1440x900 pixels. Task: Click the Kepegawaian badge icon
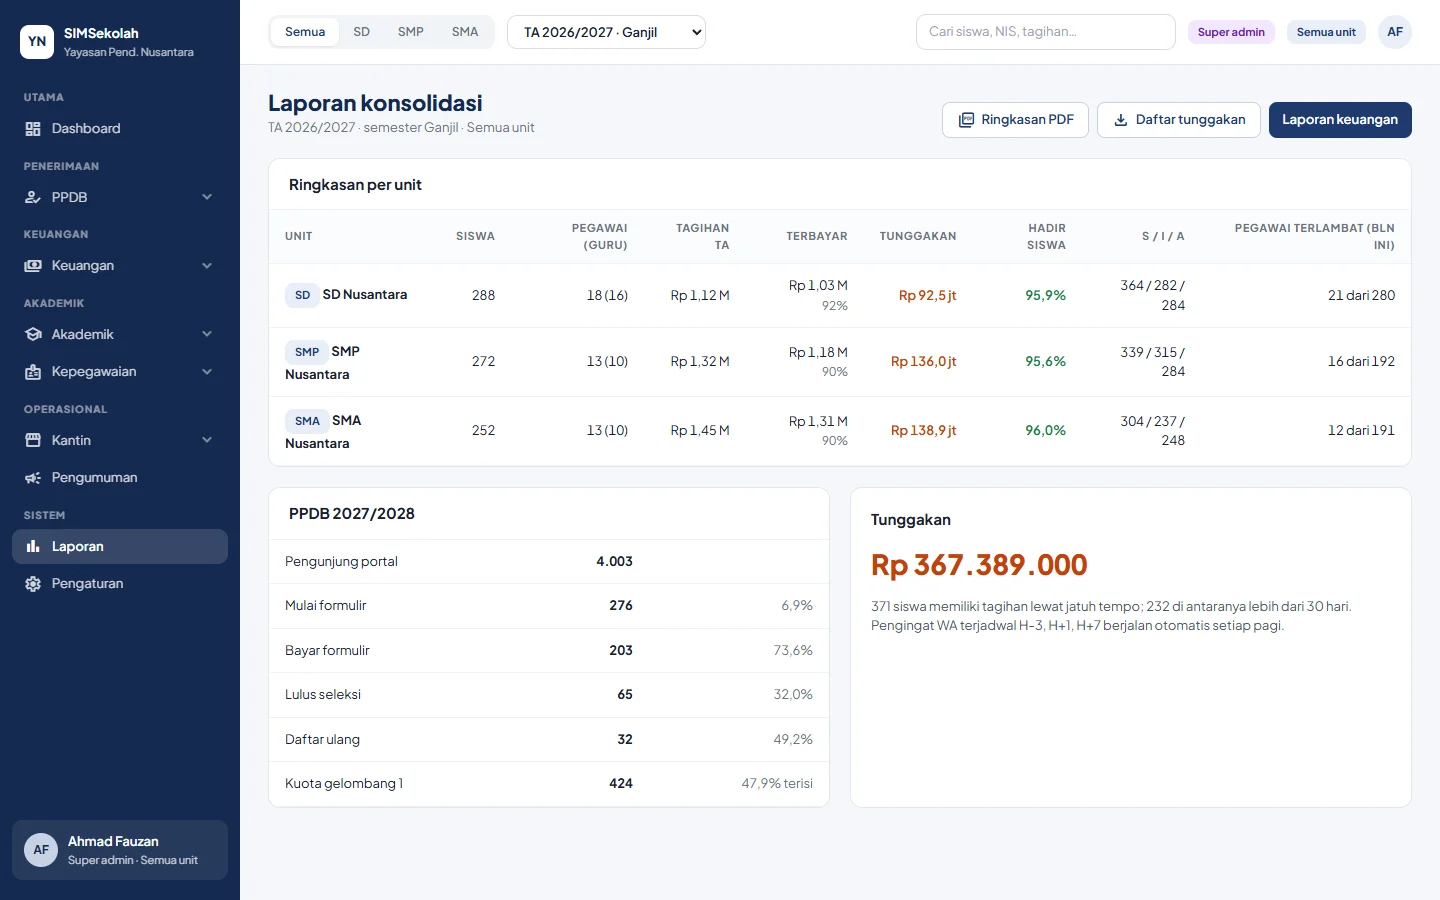tap(33, 372)
